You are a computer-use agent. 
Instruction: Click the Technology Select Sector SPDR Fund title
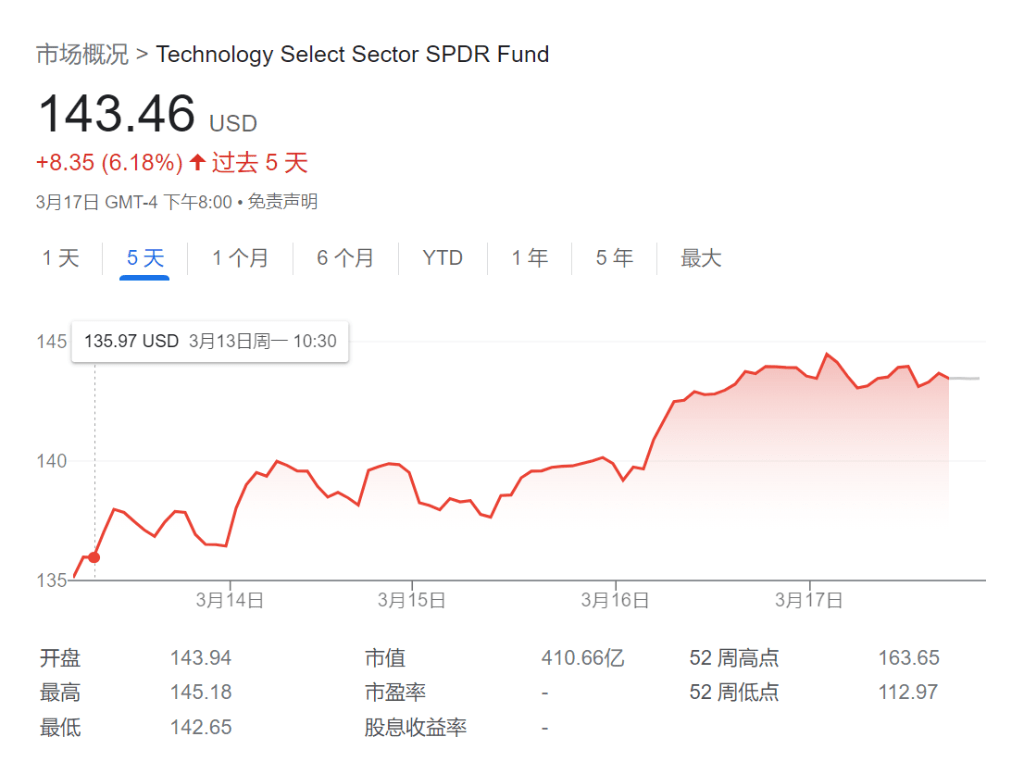353,54
